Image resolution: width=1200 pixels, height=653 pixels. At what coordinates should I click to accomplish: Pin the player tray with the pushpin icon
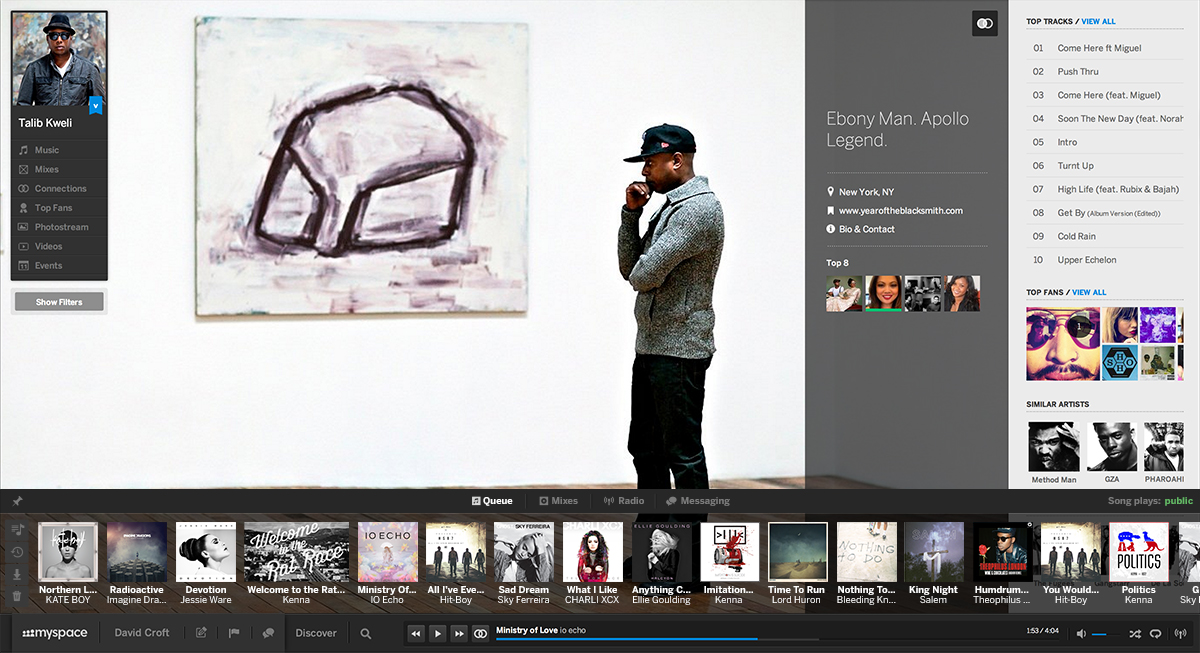click(x=17, y=501)
